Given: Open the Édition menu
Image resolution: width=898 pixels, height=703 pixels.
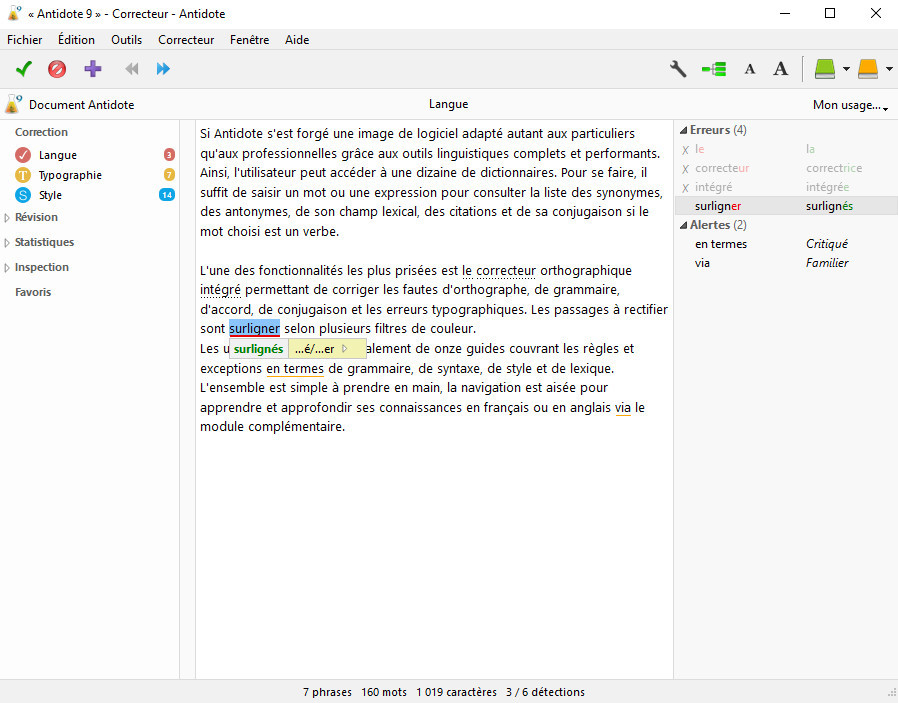Looking at the screenshot, I should pyautogui.click(x=76, y=40).
